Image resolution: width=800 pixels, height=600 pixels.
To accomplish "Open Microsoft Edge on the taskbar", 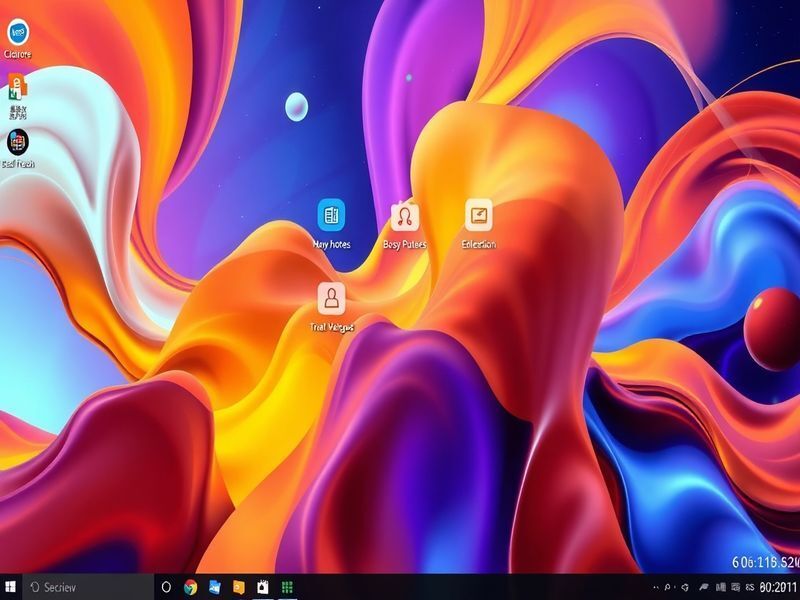I will point(214,586).
